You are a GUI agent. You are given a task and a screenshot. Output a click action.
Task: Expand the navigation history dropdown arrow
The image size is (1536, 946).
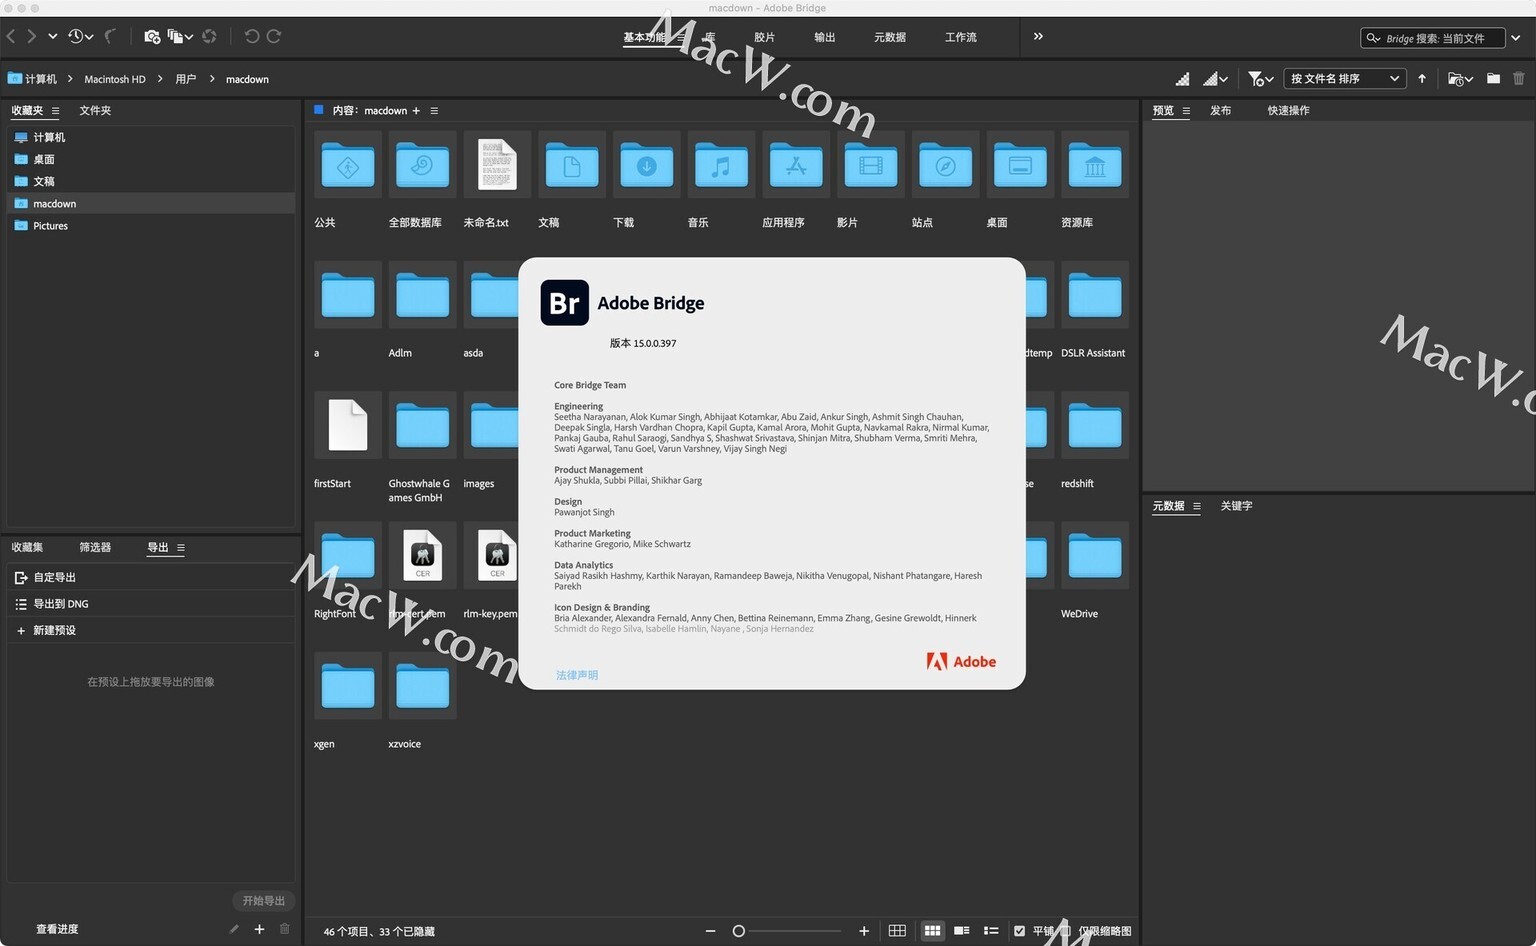(53, 37)
